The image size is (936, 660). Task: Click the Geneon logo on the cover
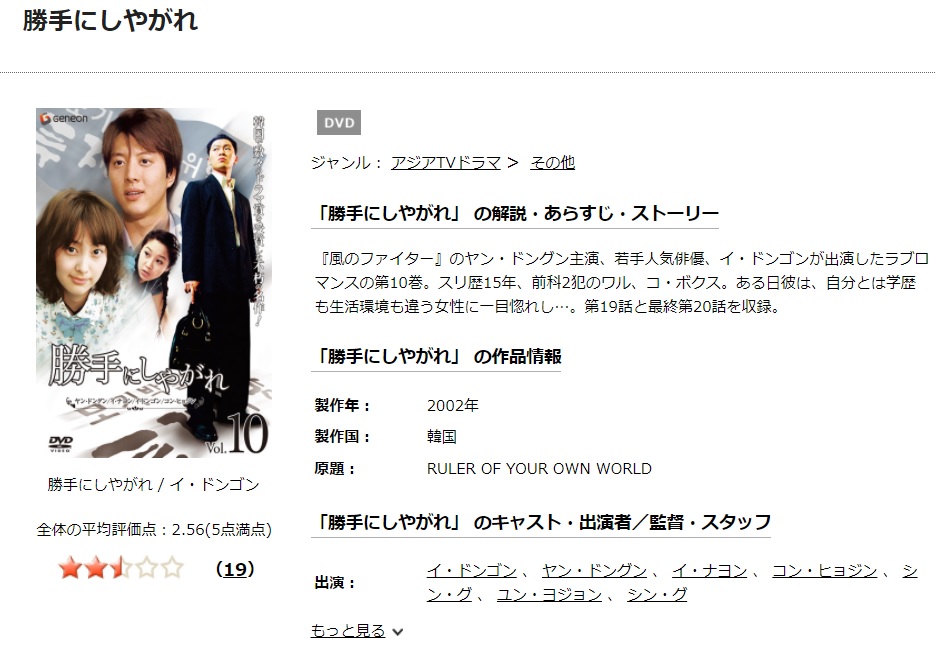click(64, 118)
